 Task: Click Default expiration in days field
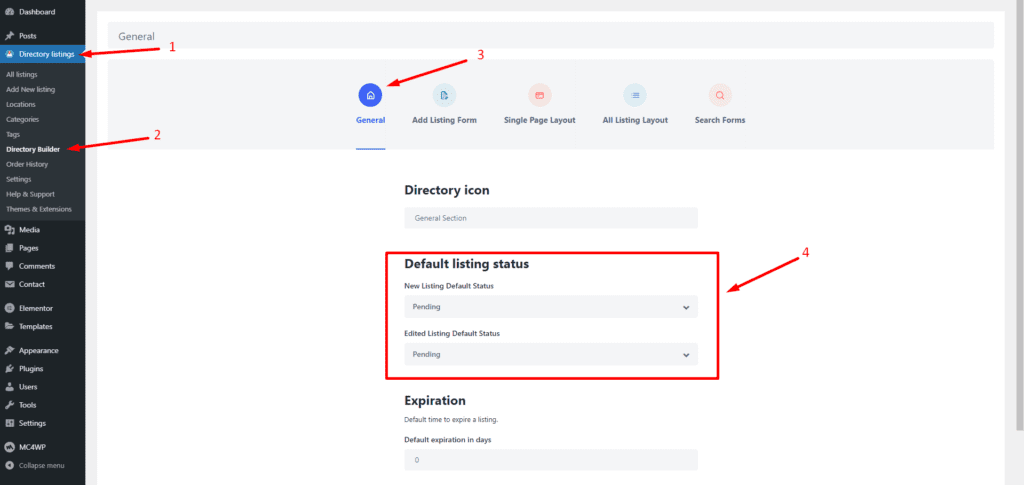(550, 460)
